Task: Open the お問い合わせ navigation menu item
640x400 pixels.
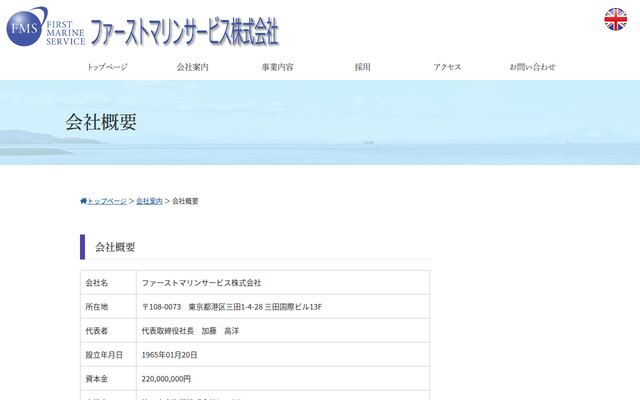Action: (532, 67)
